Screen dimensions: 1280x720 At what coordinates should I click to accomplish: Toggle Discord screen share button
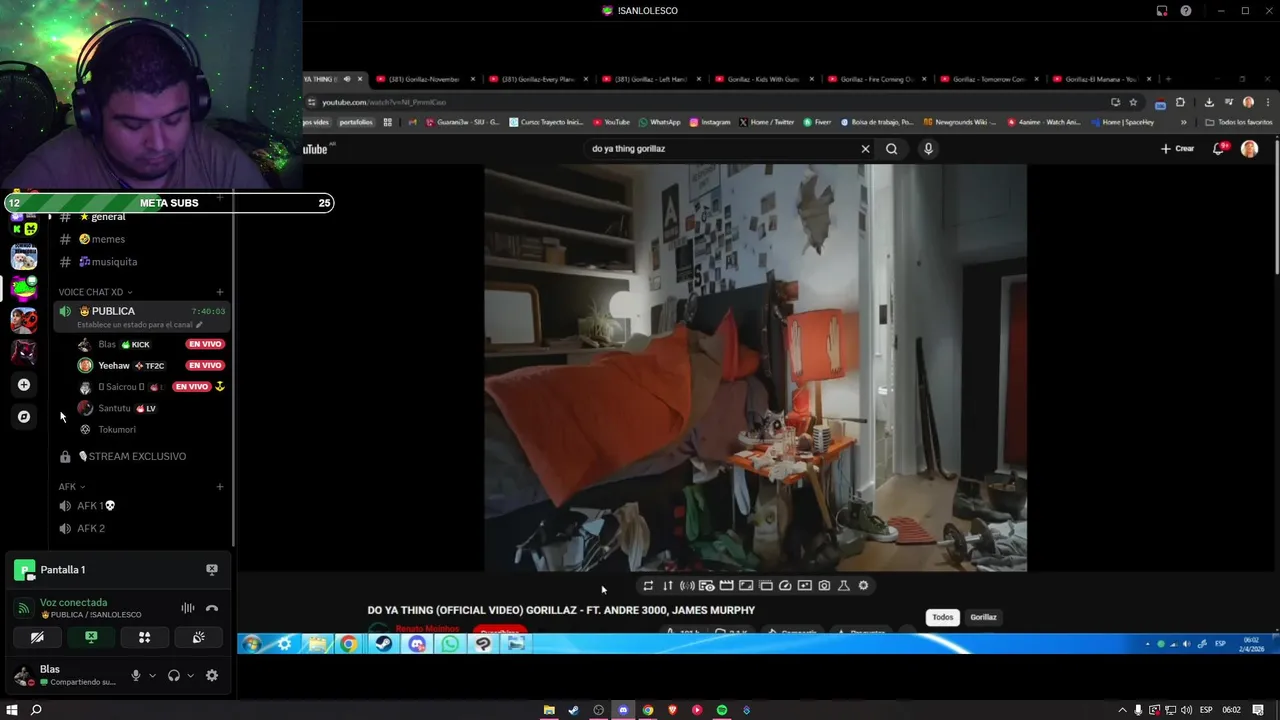coord(91,637)
